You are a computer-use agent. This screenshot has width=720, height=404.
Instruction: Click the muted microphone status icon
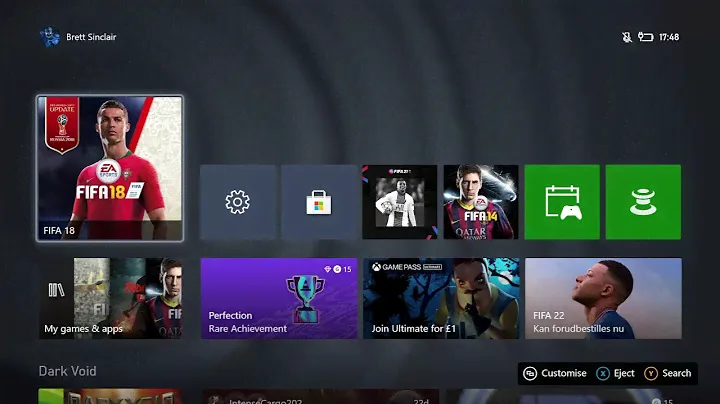pos(625,37)
